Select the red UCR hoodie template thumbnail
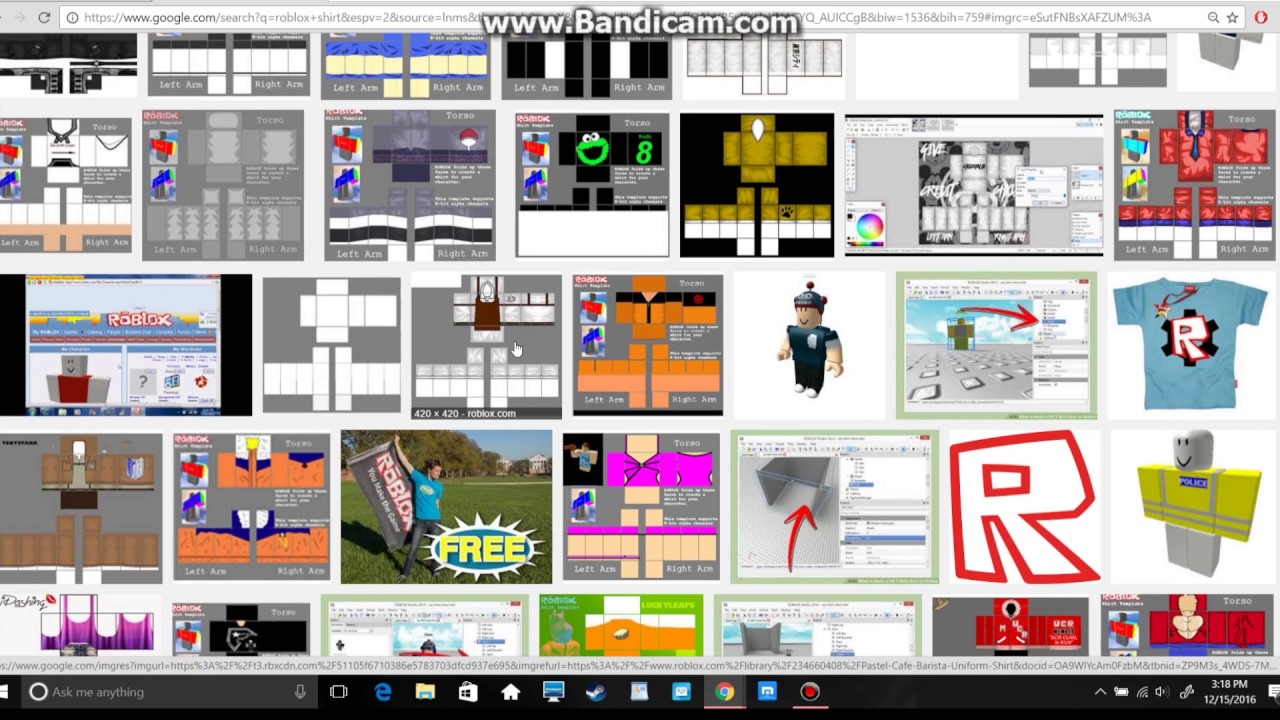 1010,626
